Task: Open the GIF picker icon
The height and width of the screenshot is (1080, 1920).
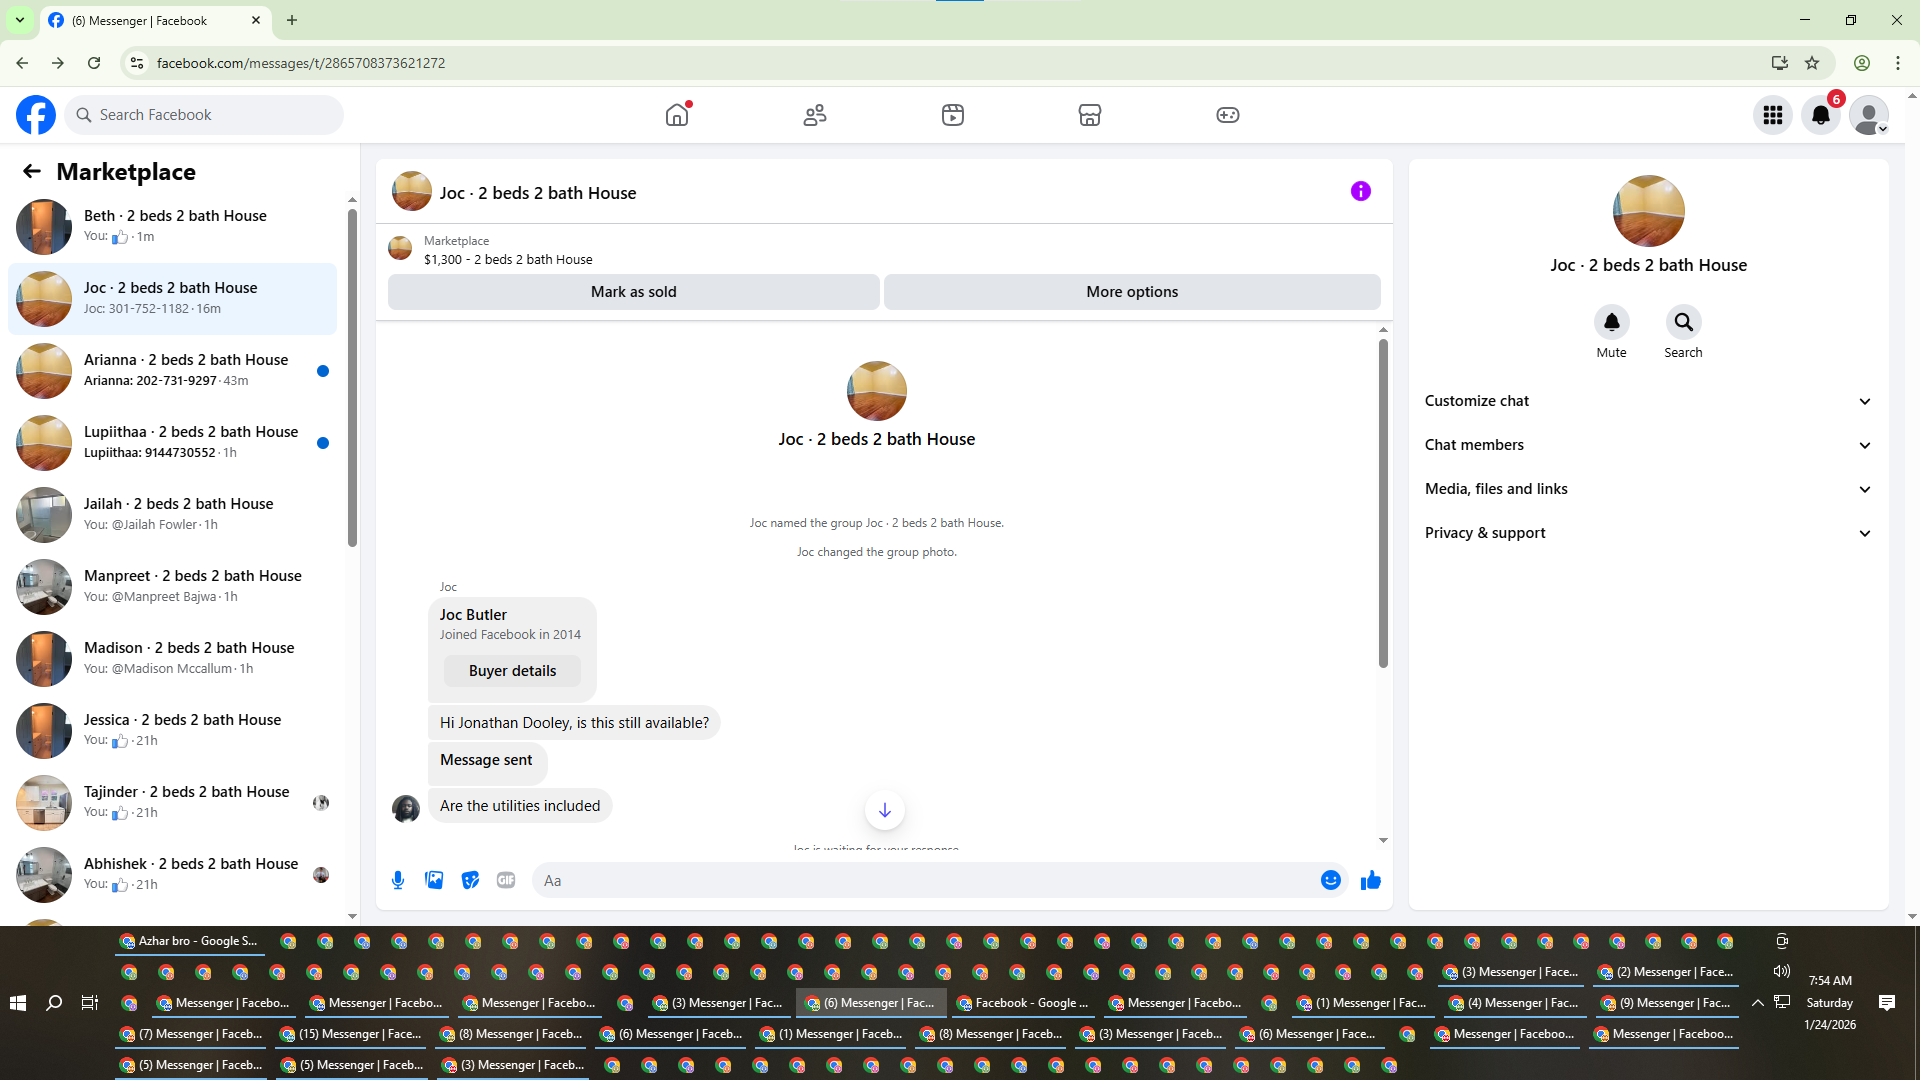Action: pyautogui.click(x=506, y=880)
